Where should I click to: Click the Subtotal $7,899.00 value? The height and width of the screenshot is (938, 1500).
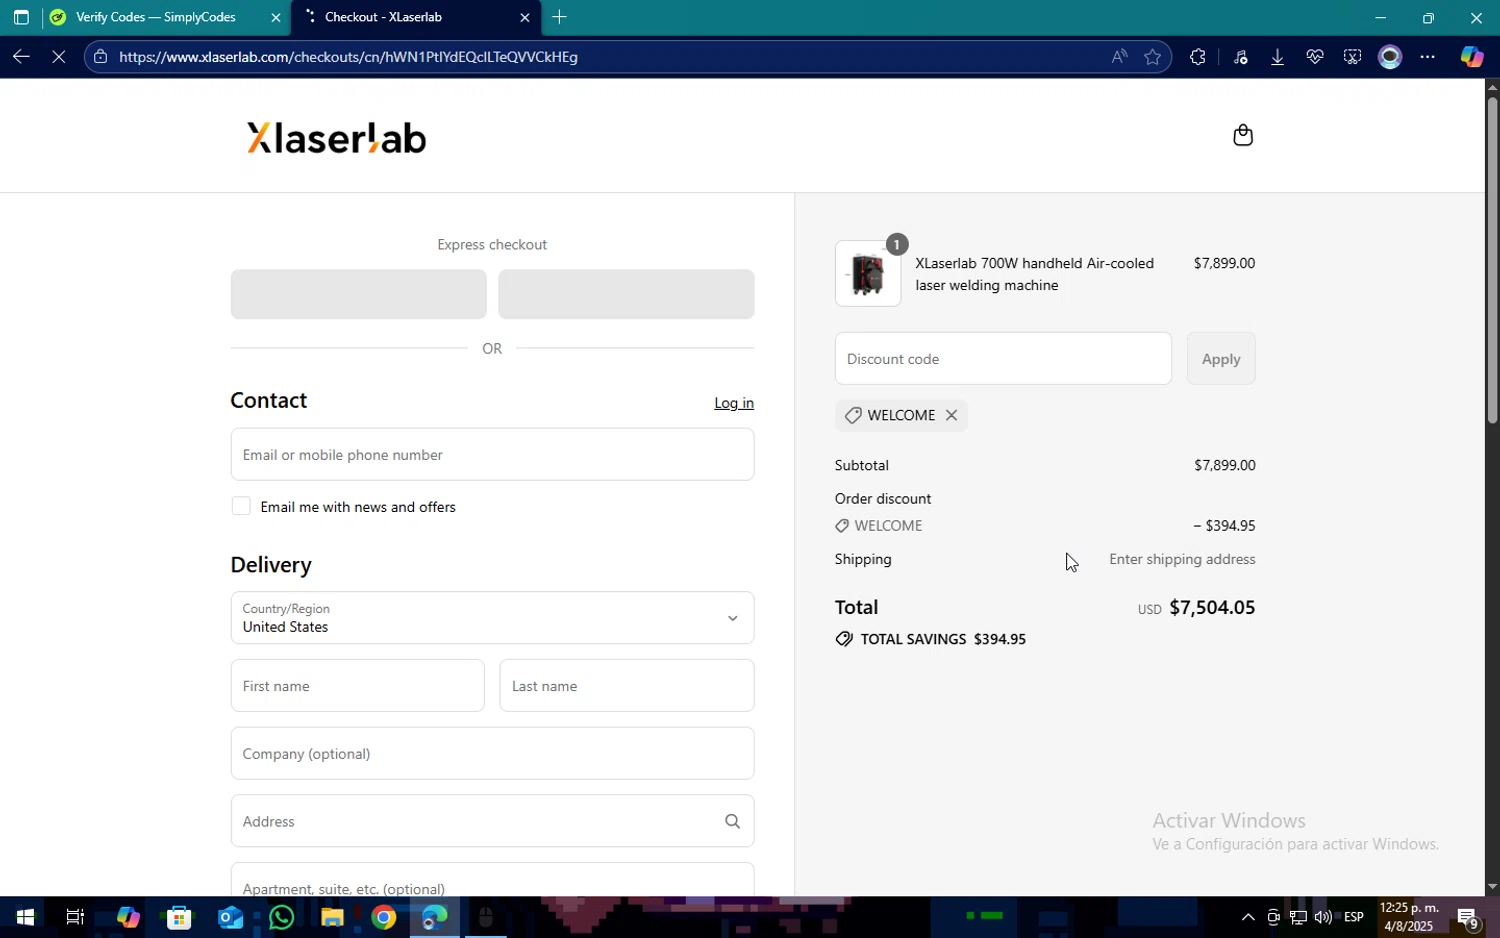1225,465
